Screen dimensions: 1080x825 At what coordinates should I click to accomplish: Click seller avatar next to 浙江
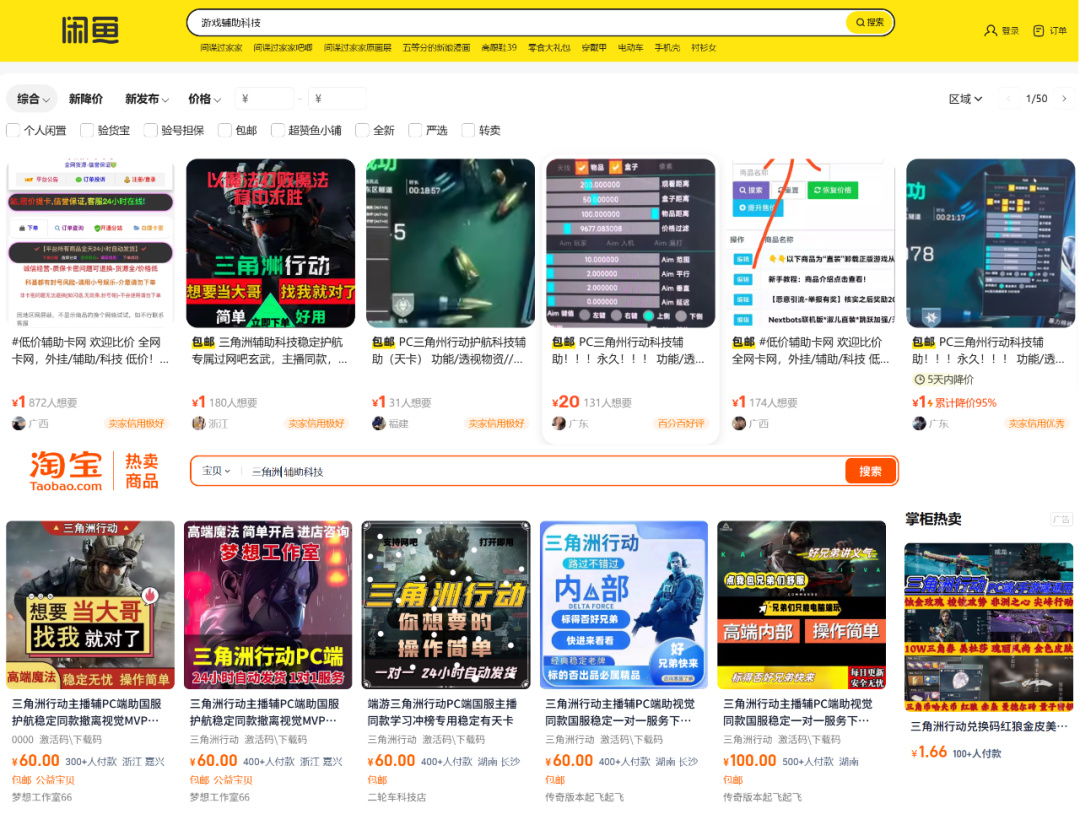tap(198, 424)
